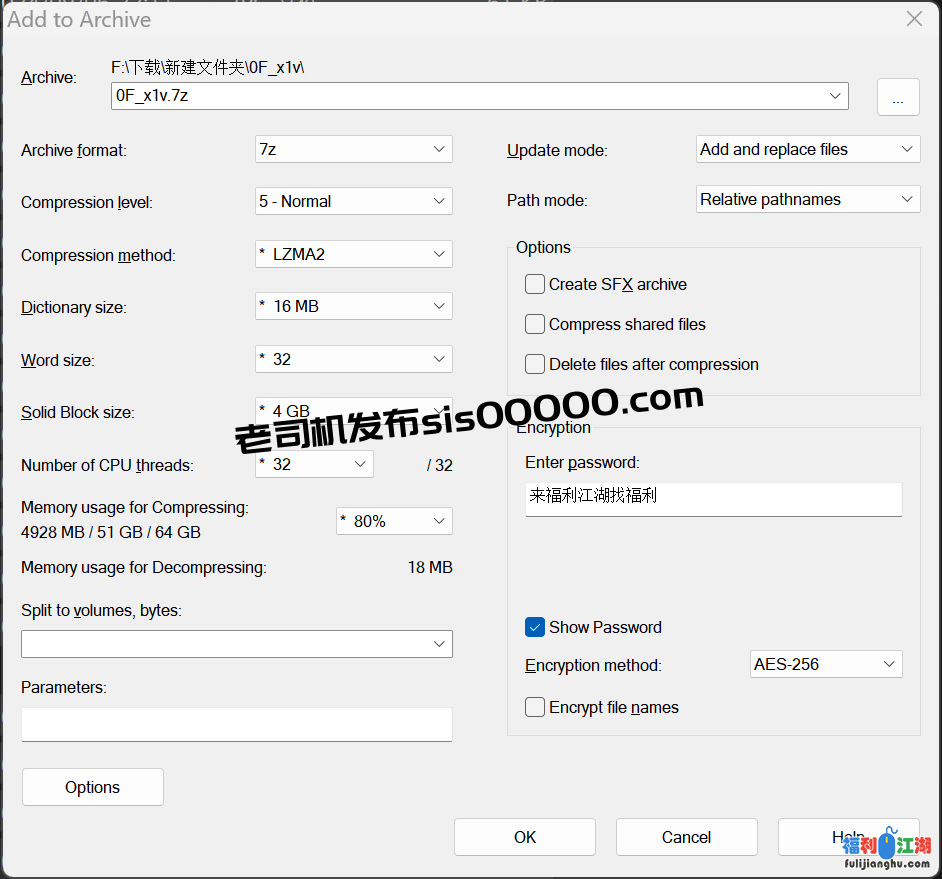The image size is (942, 879).
Task: Open the Archive format dropdown
Action: pyautogui.click(x=354, y=149)
